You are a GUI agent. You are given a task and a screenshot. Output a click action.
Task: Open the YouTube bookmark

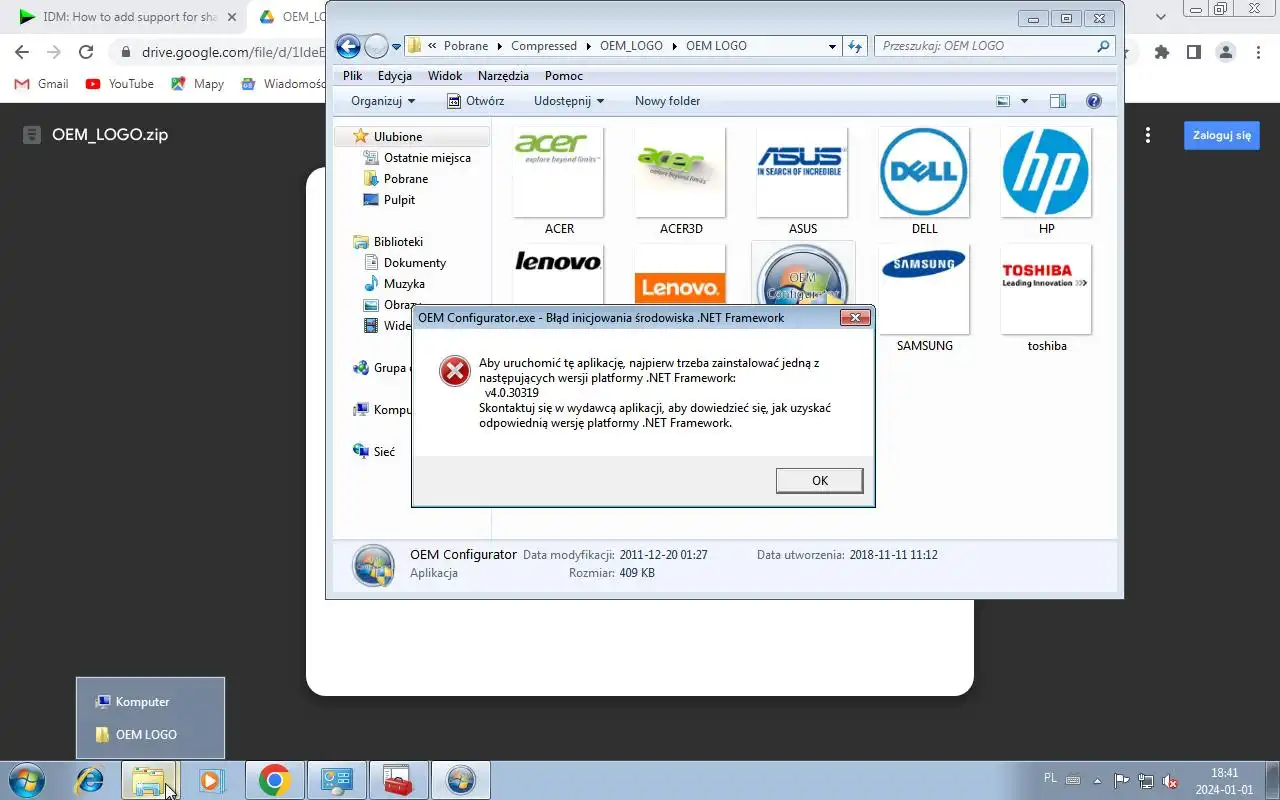(x=120, y=84)
